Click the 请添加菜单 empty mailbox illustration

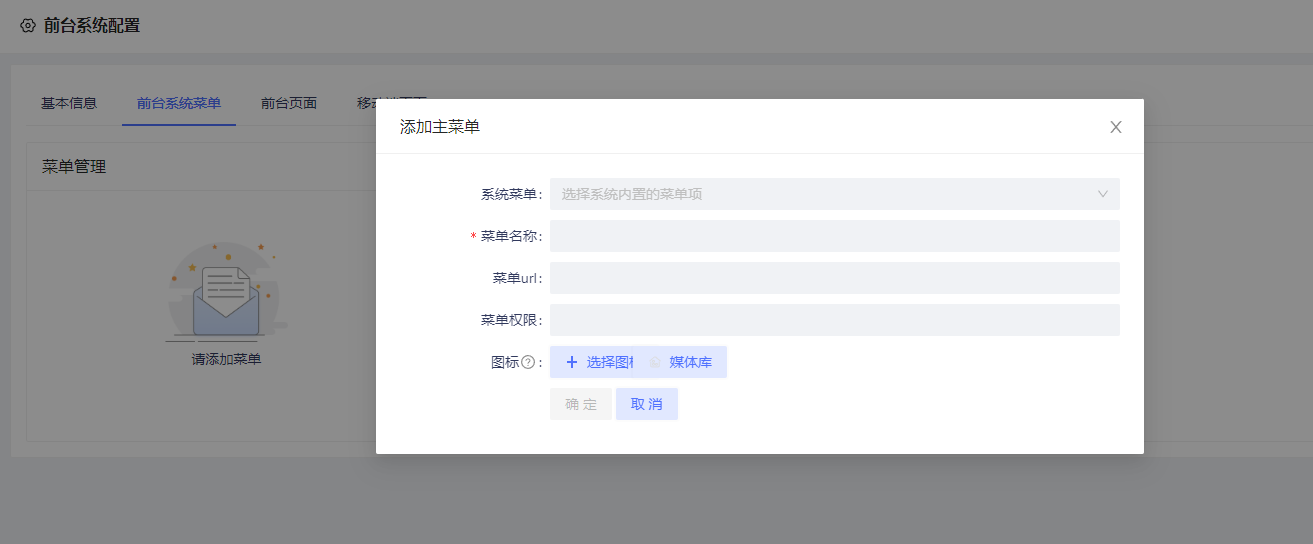pos(226,290)
